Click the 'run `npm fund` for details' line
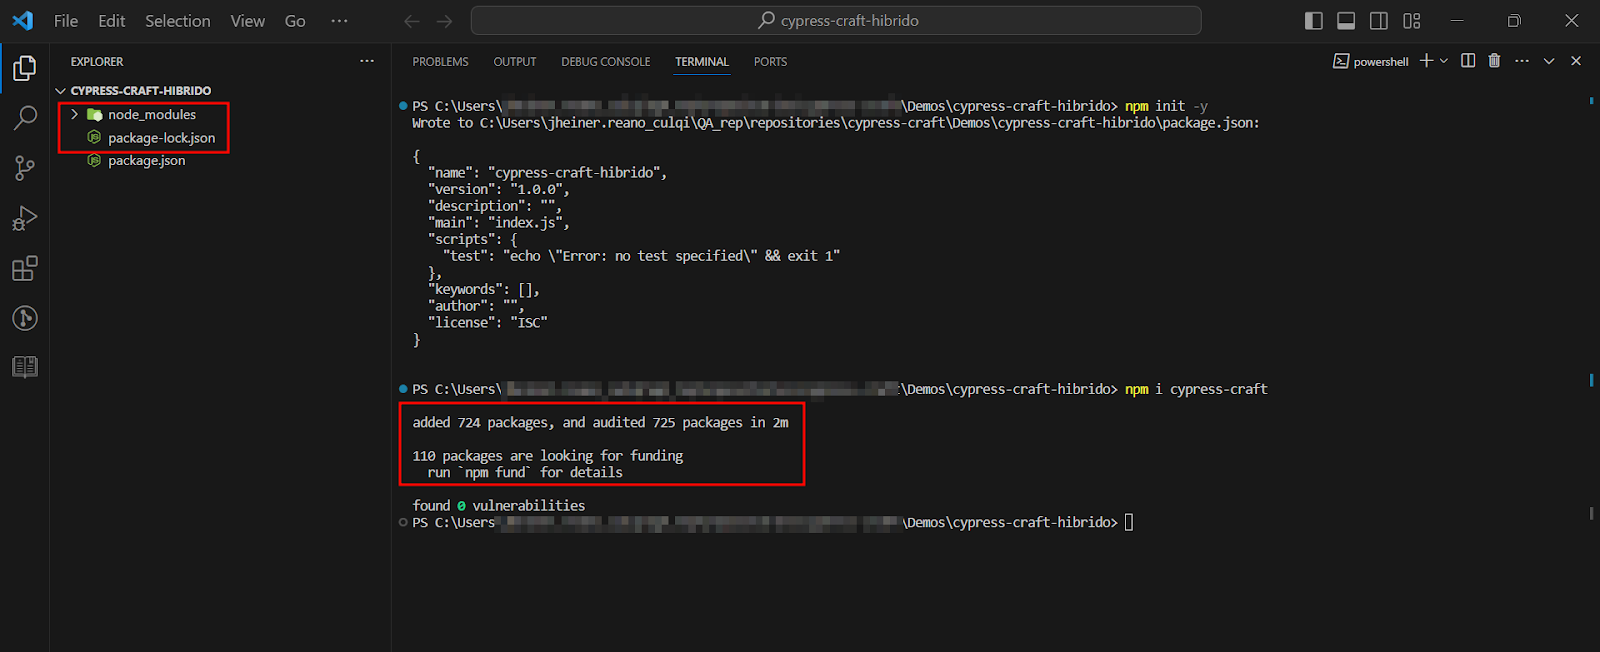Image resolution: width=1600 pixels, height=652 pixels. (x=525, y=473)
